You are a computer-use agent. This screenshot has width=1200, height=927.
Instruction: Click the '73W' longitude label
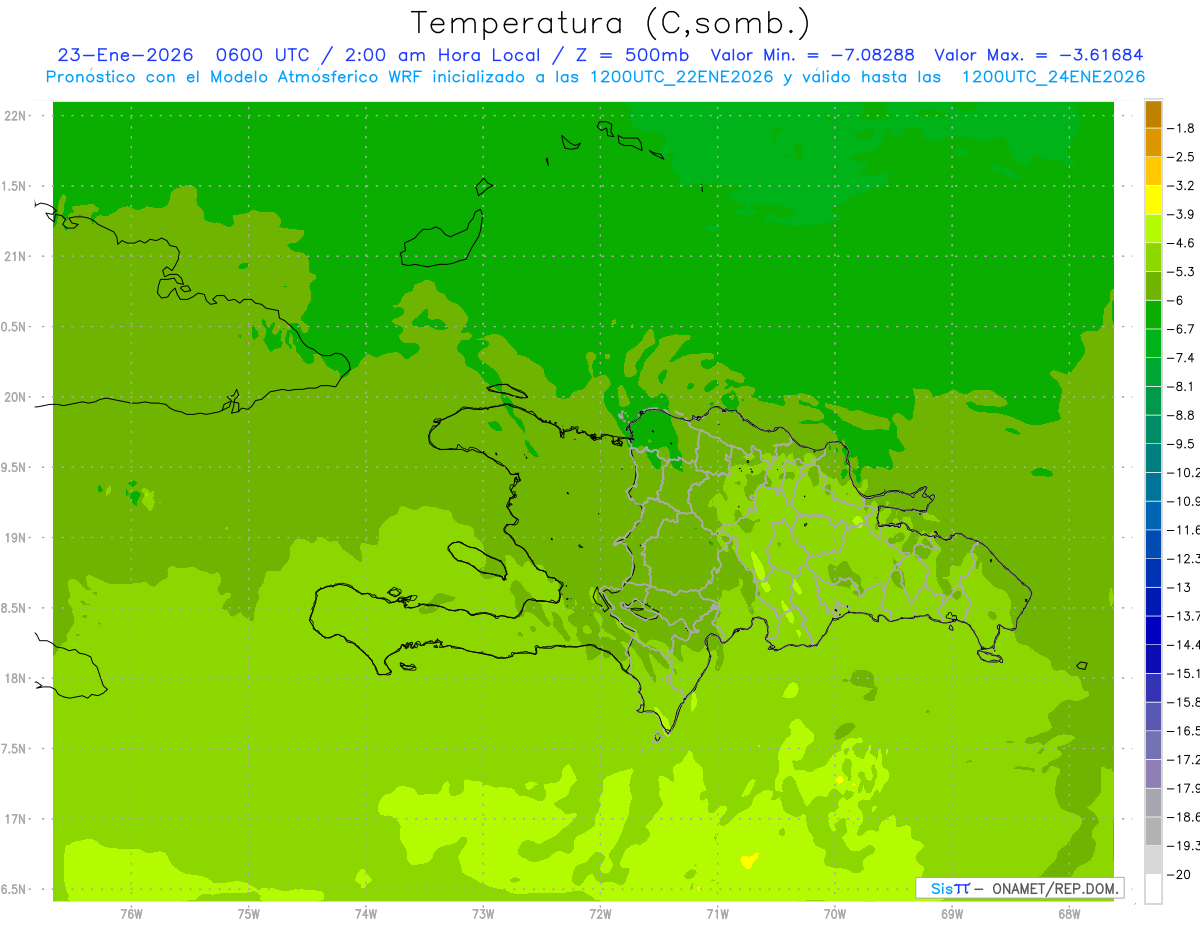pos(483,913)
